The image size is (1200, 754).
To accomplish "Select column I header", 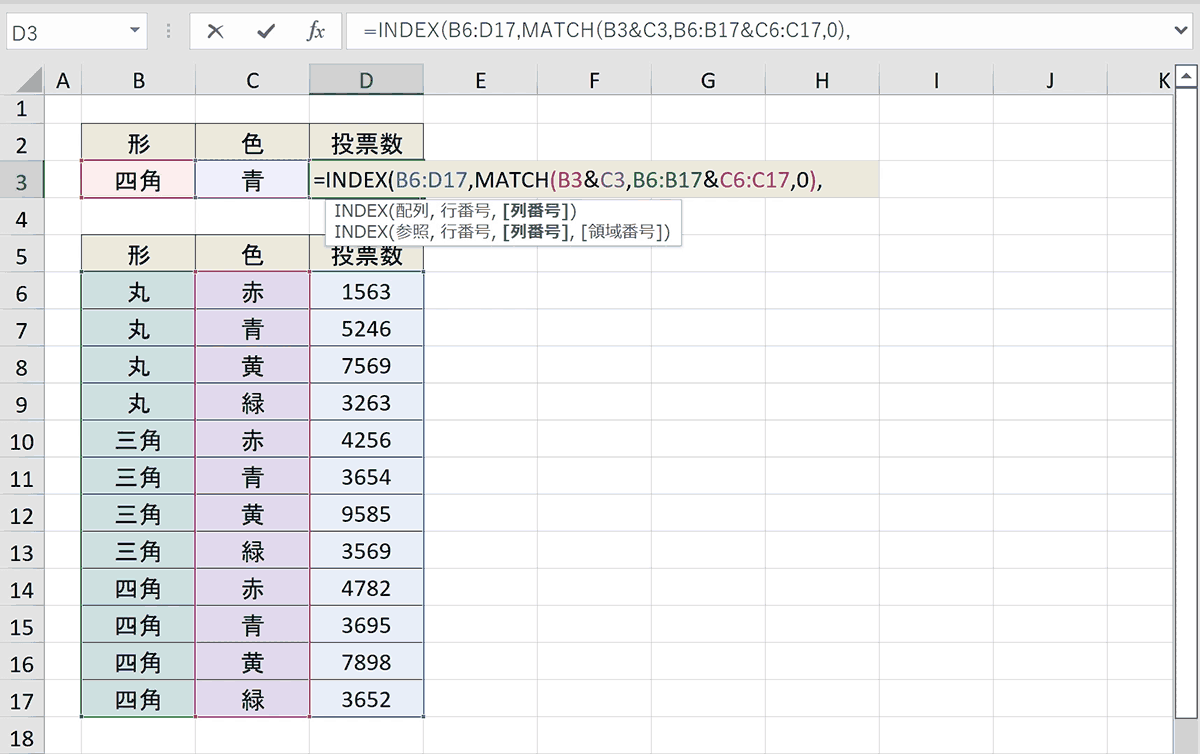I will 936,80.
